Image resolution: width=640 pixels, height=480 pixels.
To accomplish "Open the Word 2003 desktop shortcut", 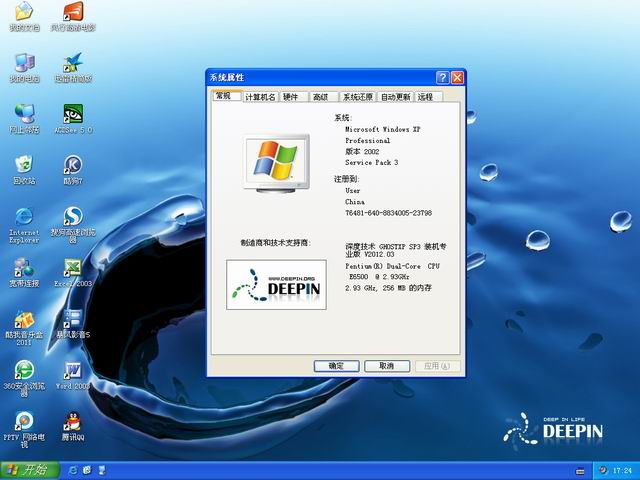I will (x=72, y=371).
